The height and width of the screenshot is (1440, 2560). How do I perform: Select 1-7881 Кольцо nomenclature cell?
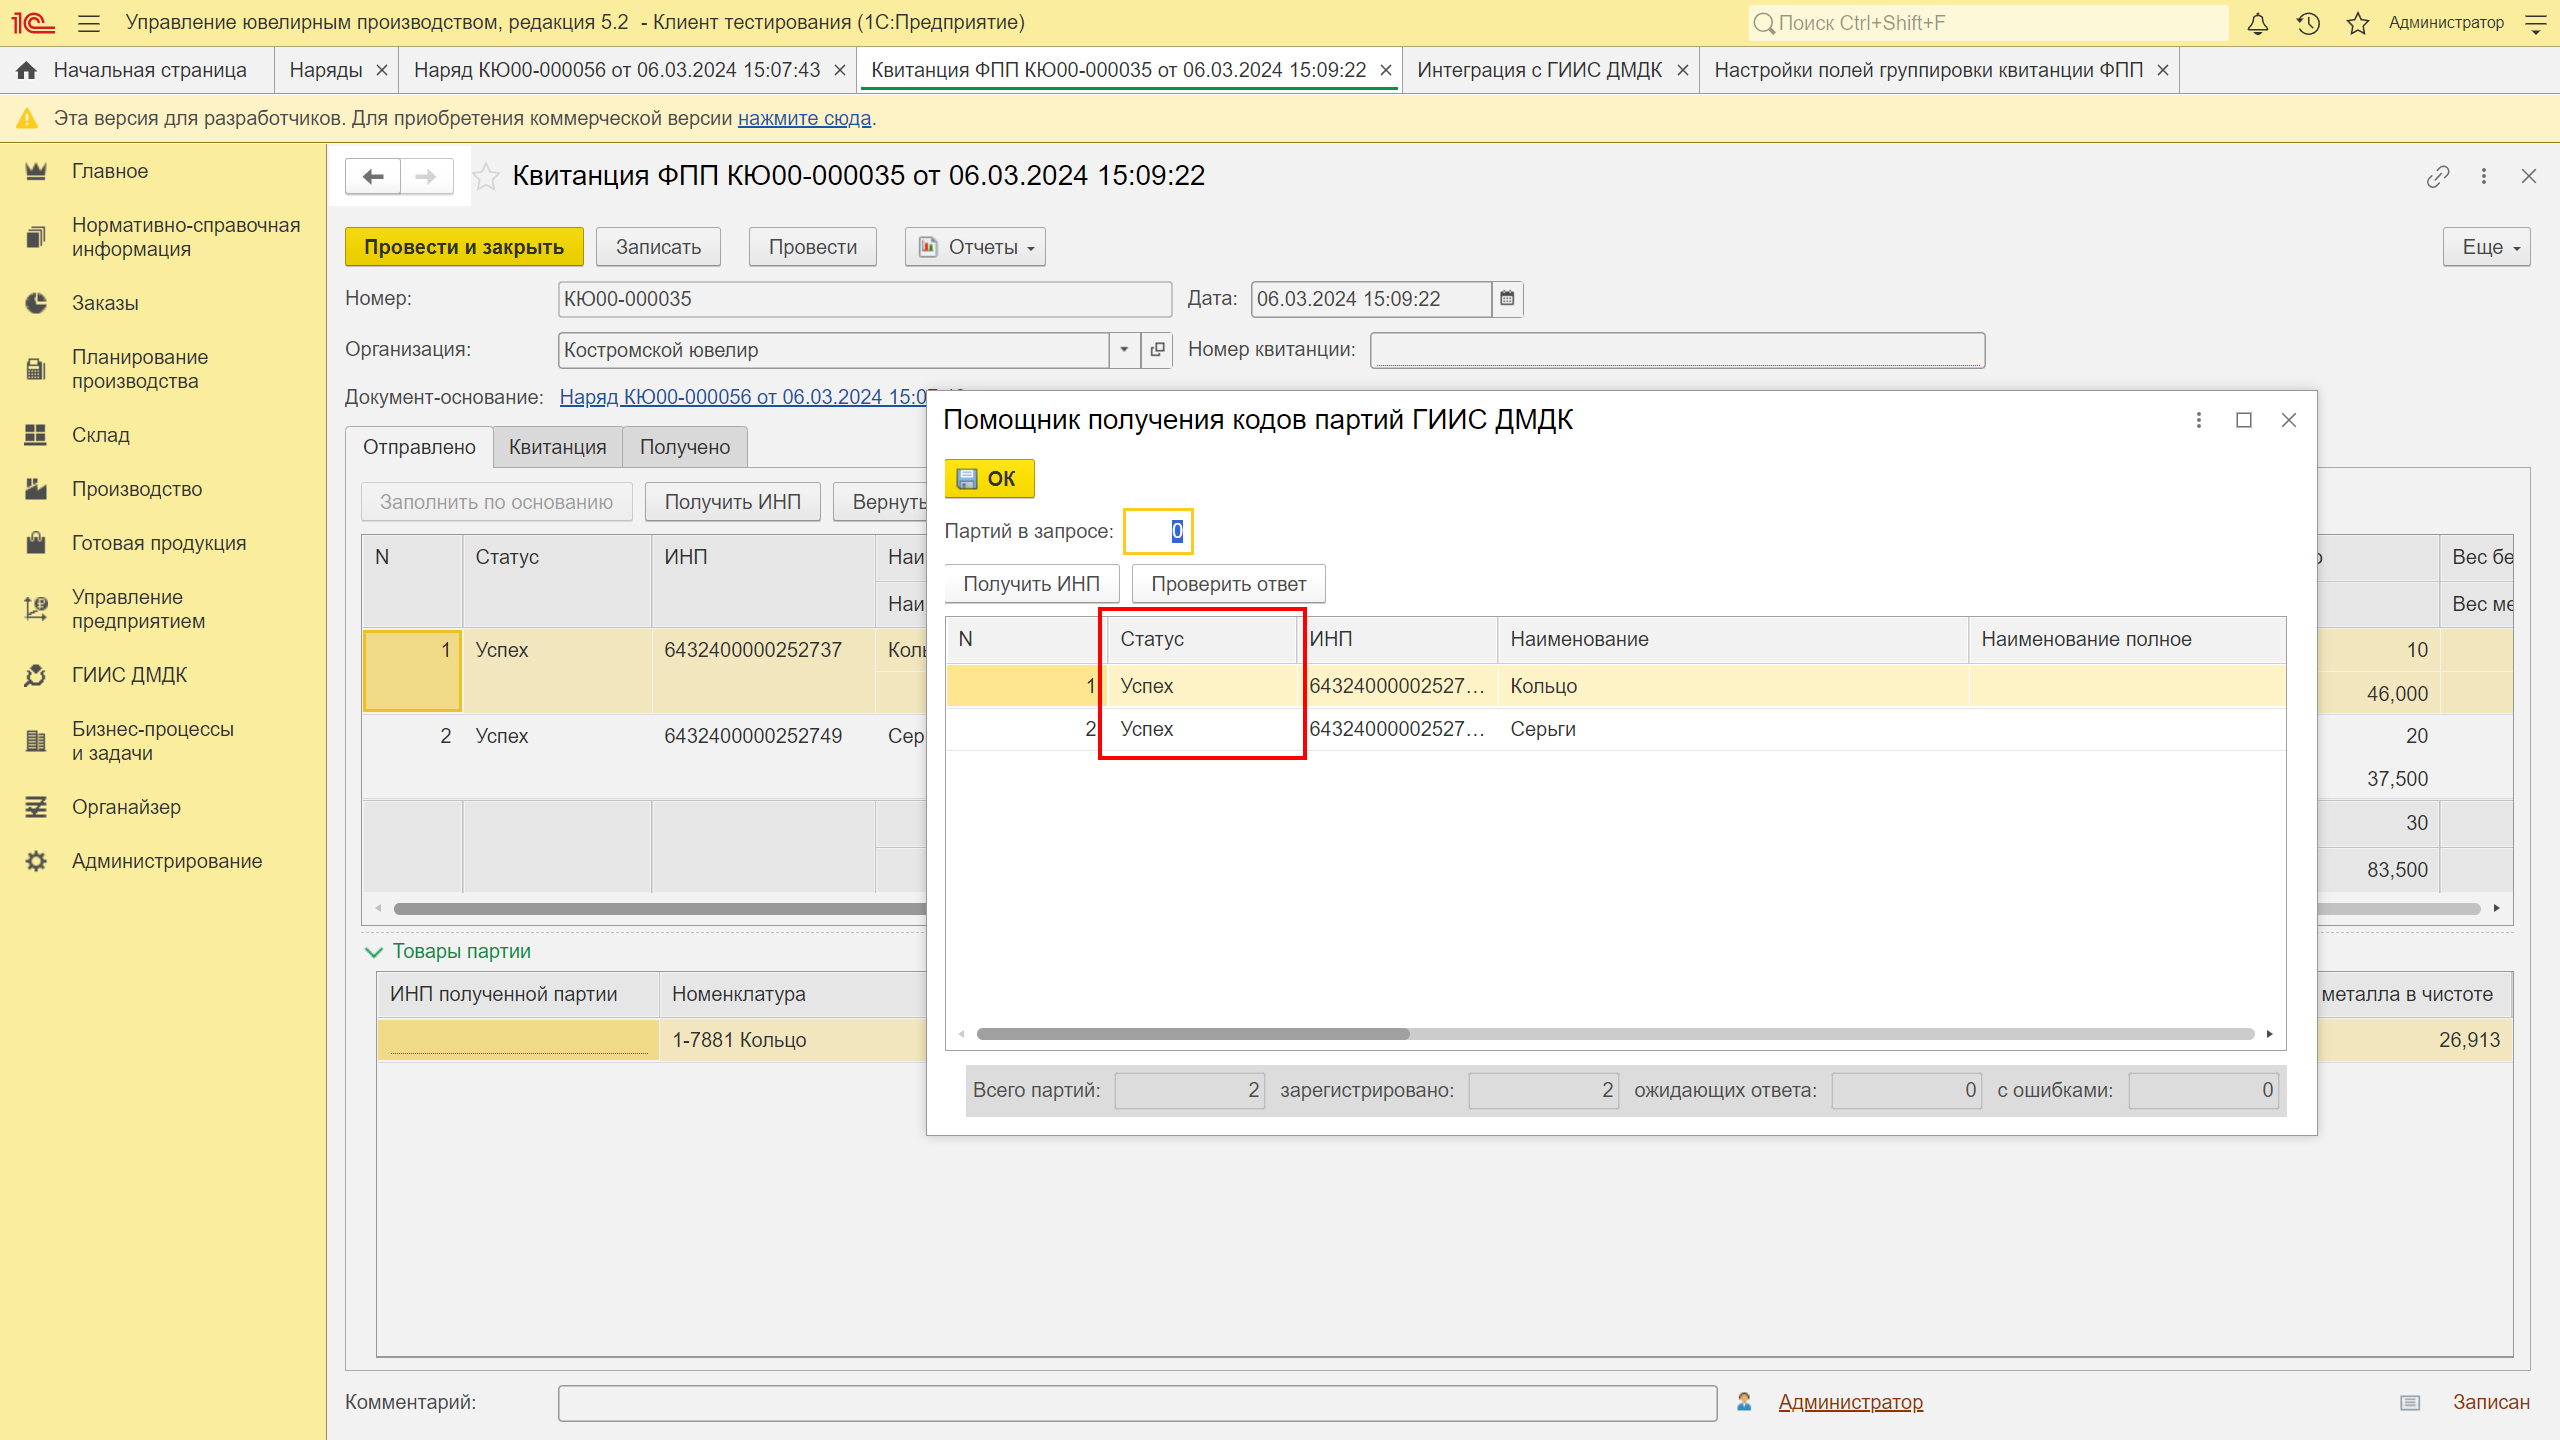(x=792, y=1040)
